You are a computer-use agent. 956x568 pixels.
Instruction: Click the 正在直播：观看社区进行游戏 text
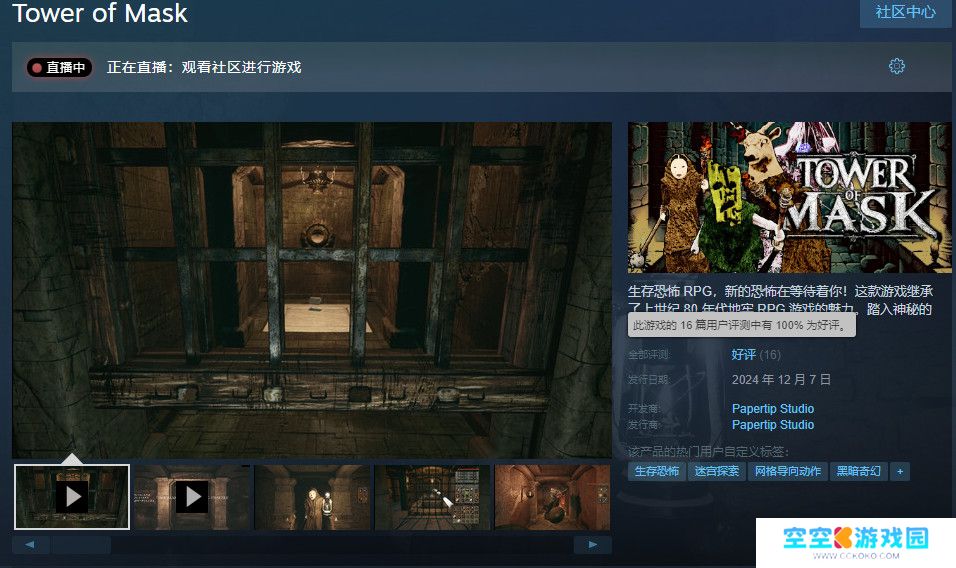(x=204, y=68)
